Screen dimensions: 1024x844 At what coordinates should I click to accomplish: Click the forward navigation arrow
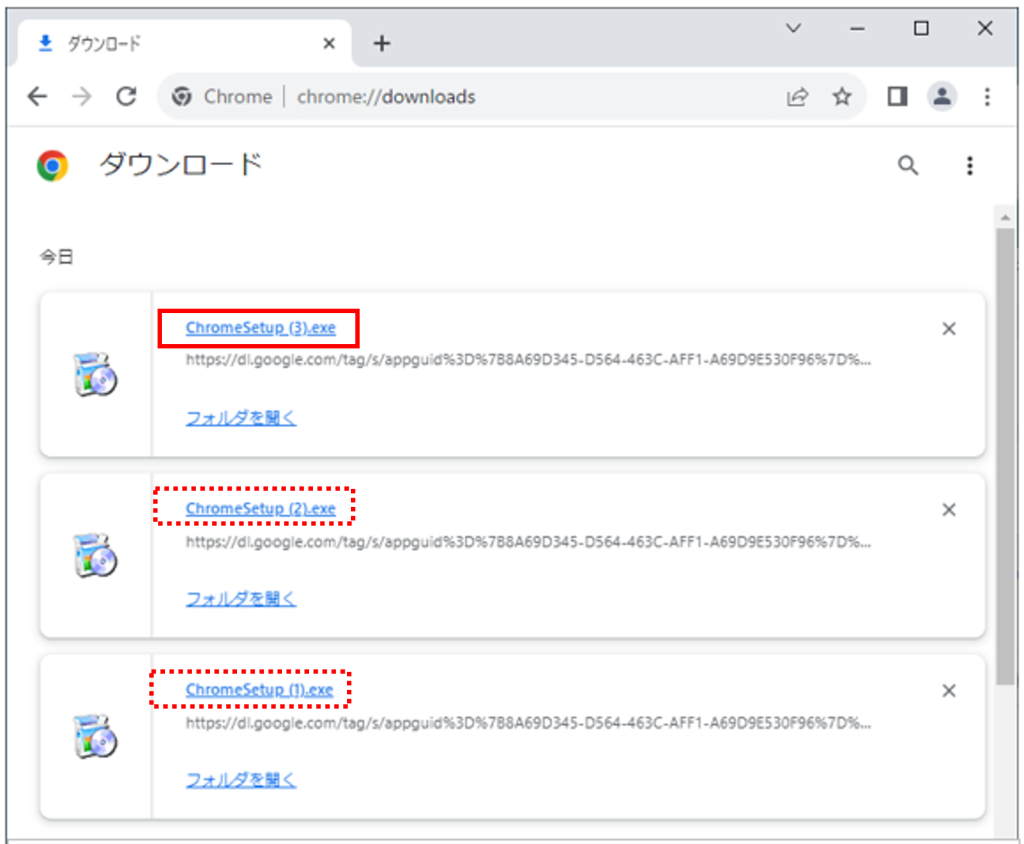[82, 97]
